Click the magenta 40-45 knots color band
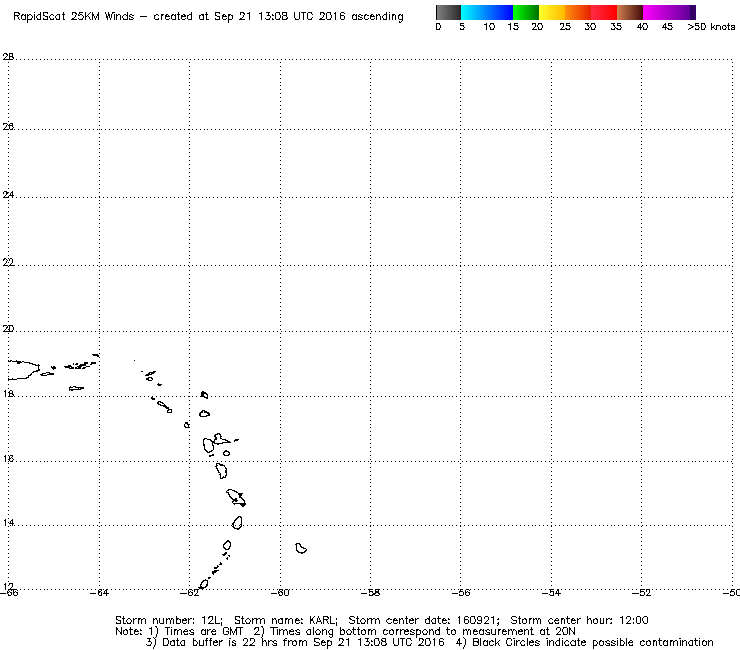 coord(656,12)
